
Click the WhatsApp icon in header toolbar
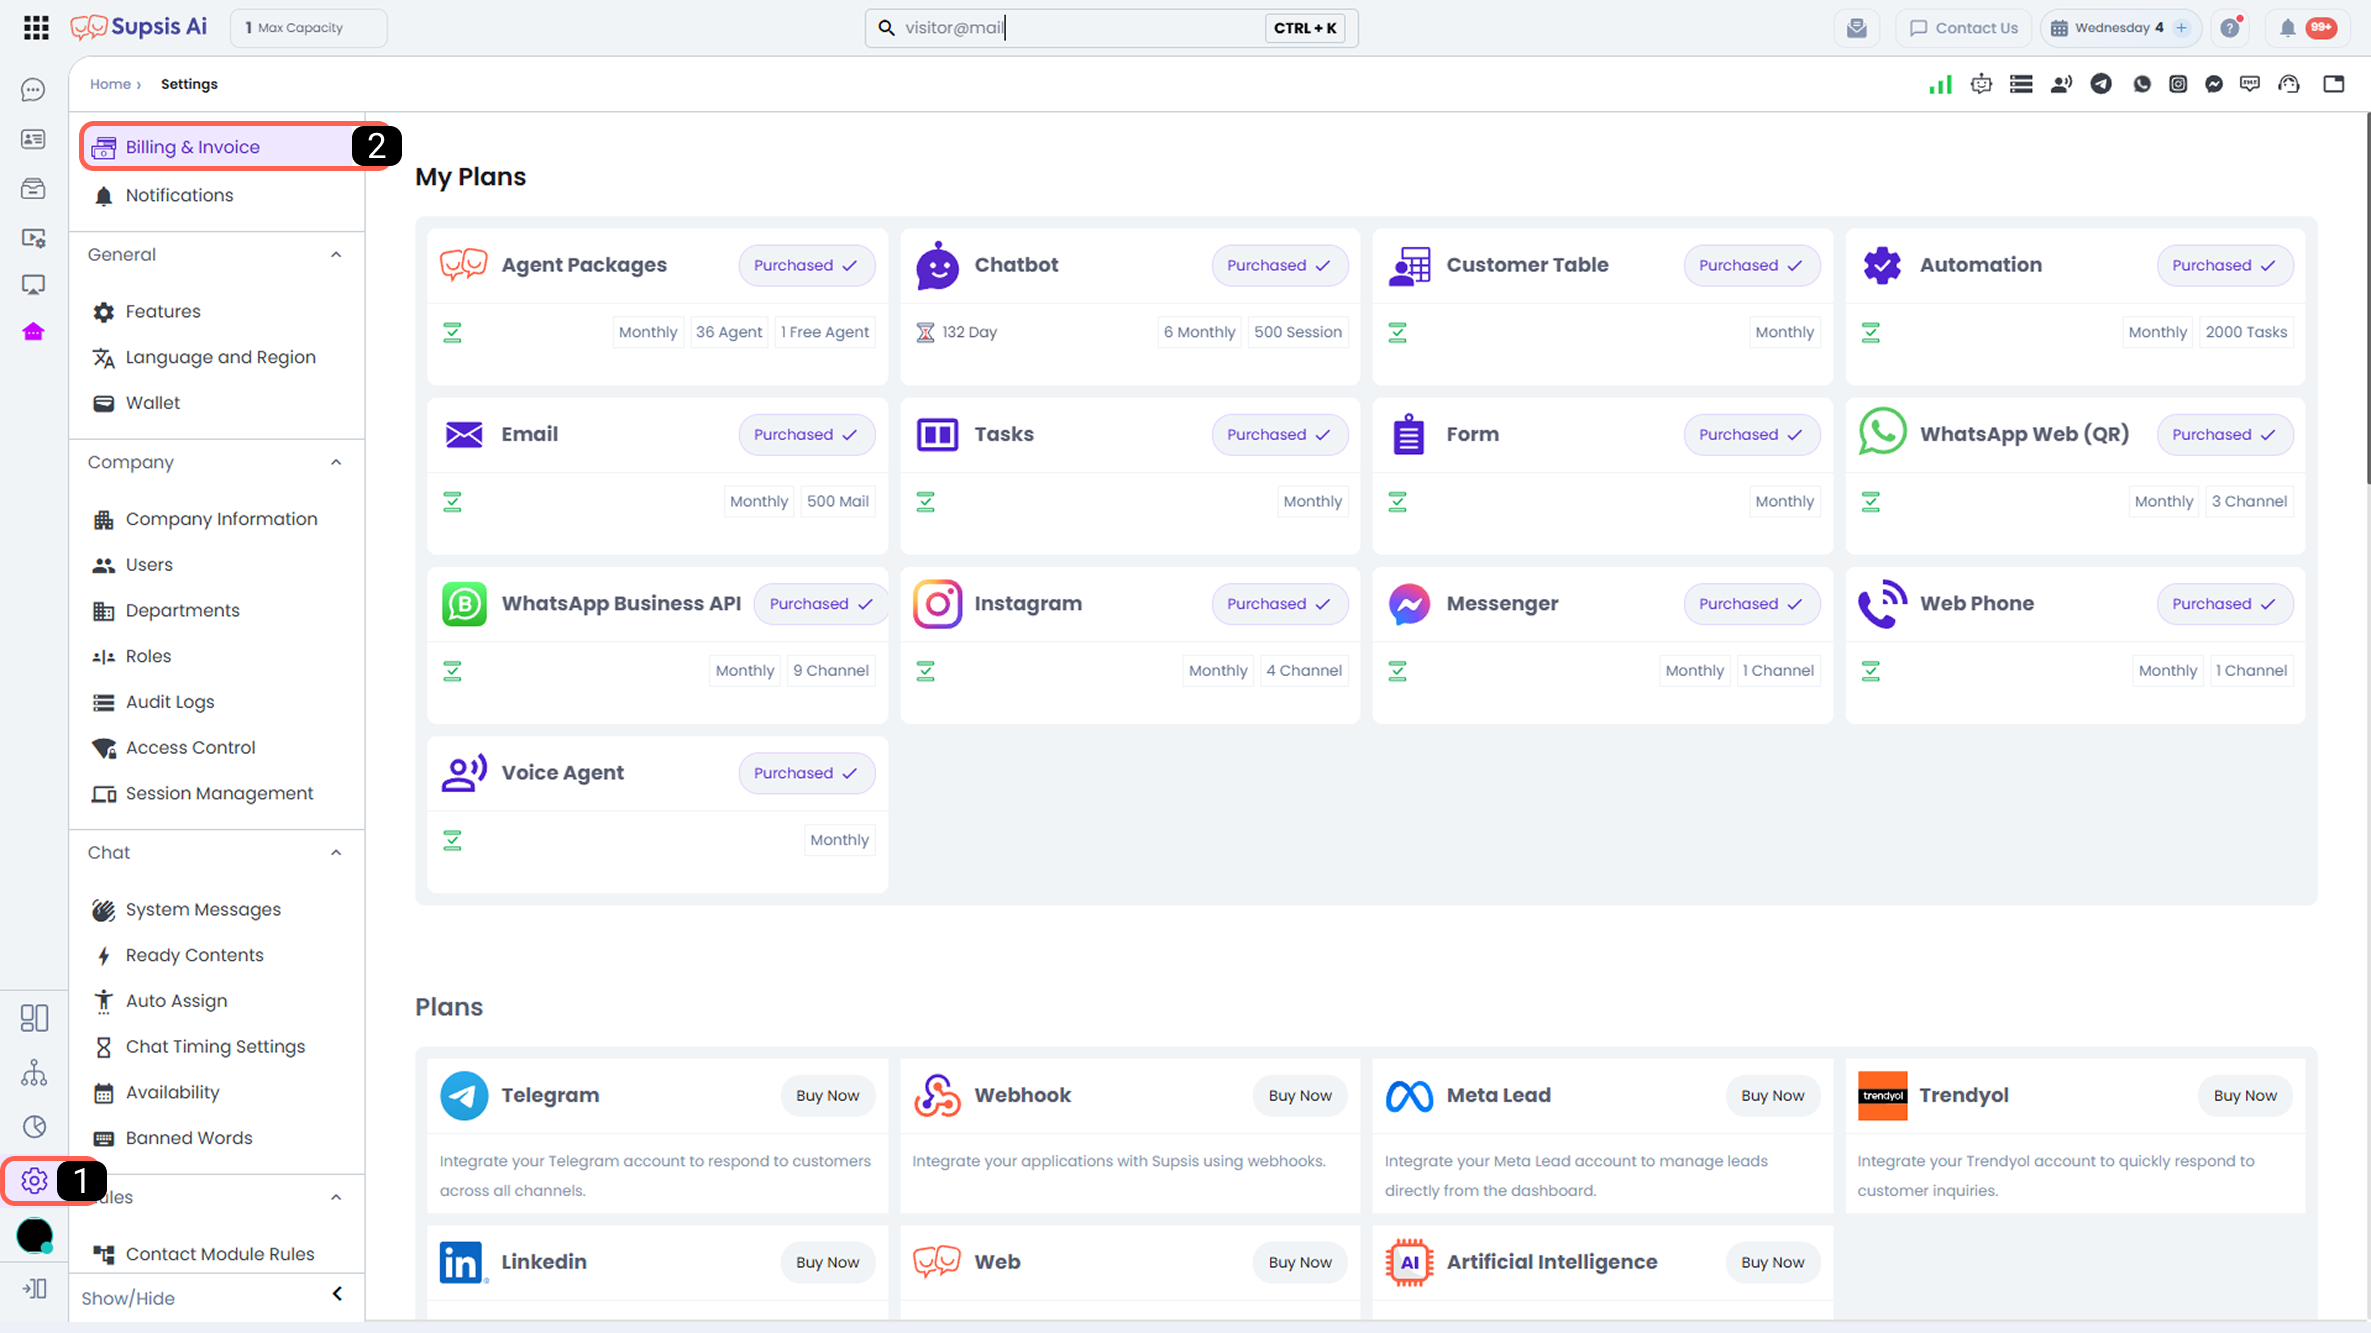(x=2142, y=84)
